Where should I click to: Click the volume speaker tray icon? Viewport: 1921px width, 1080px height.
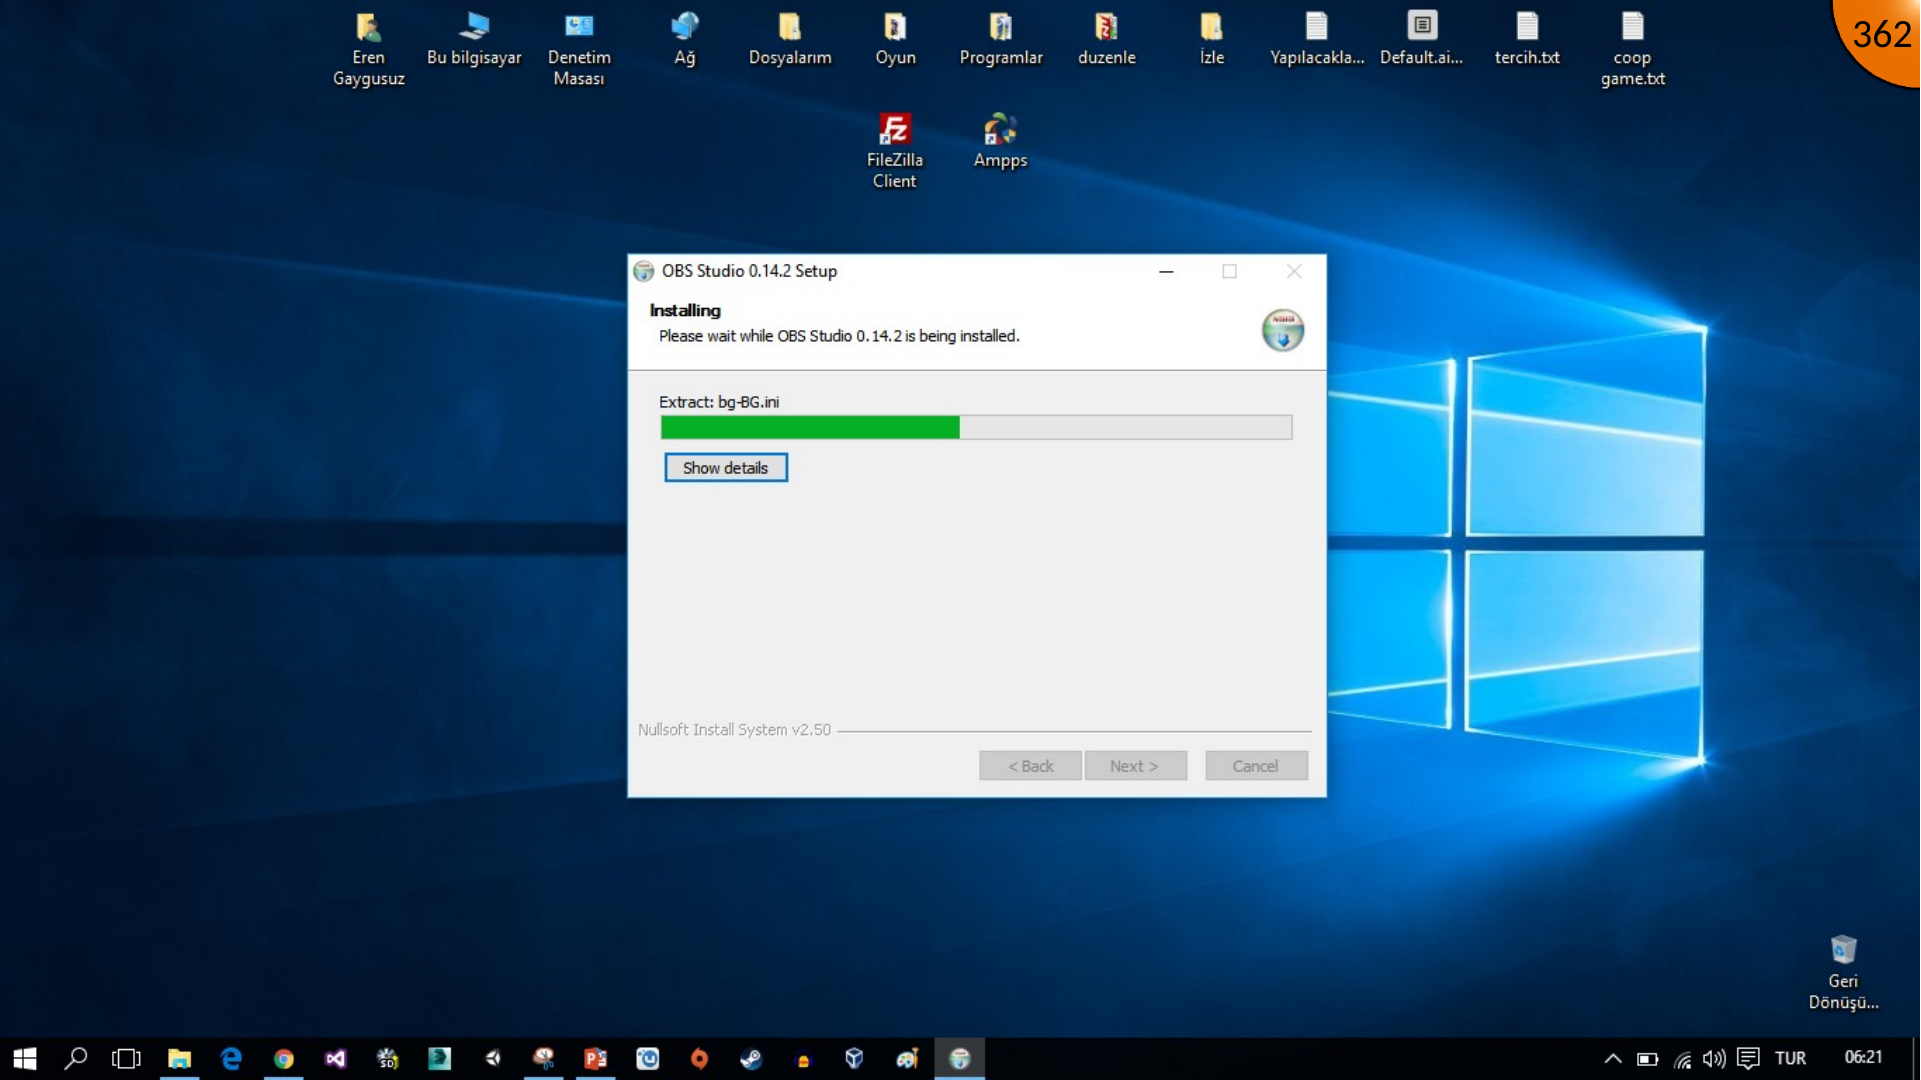(x=1714, y=1058)
